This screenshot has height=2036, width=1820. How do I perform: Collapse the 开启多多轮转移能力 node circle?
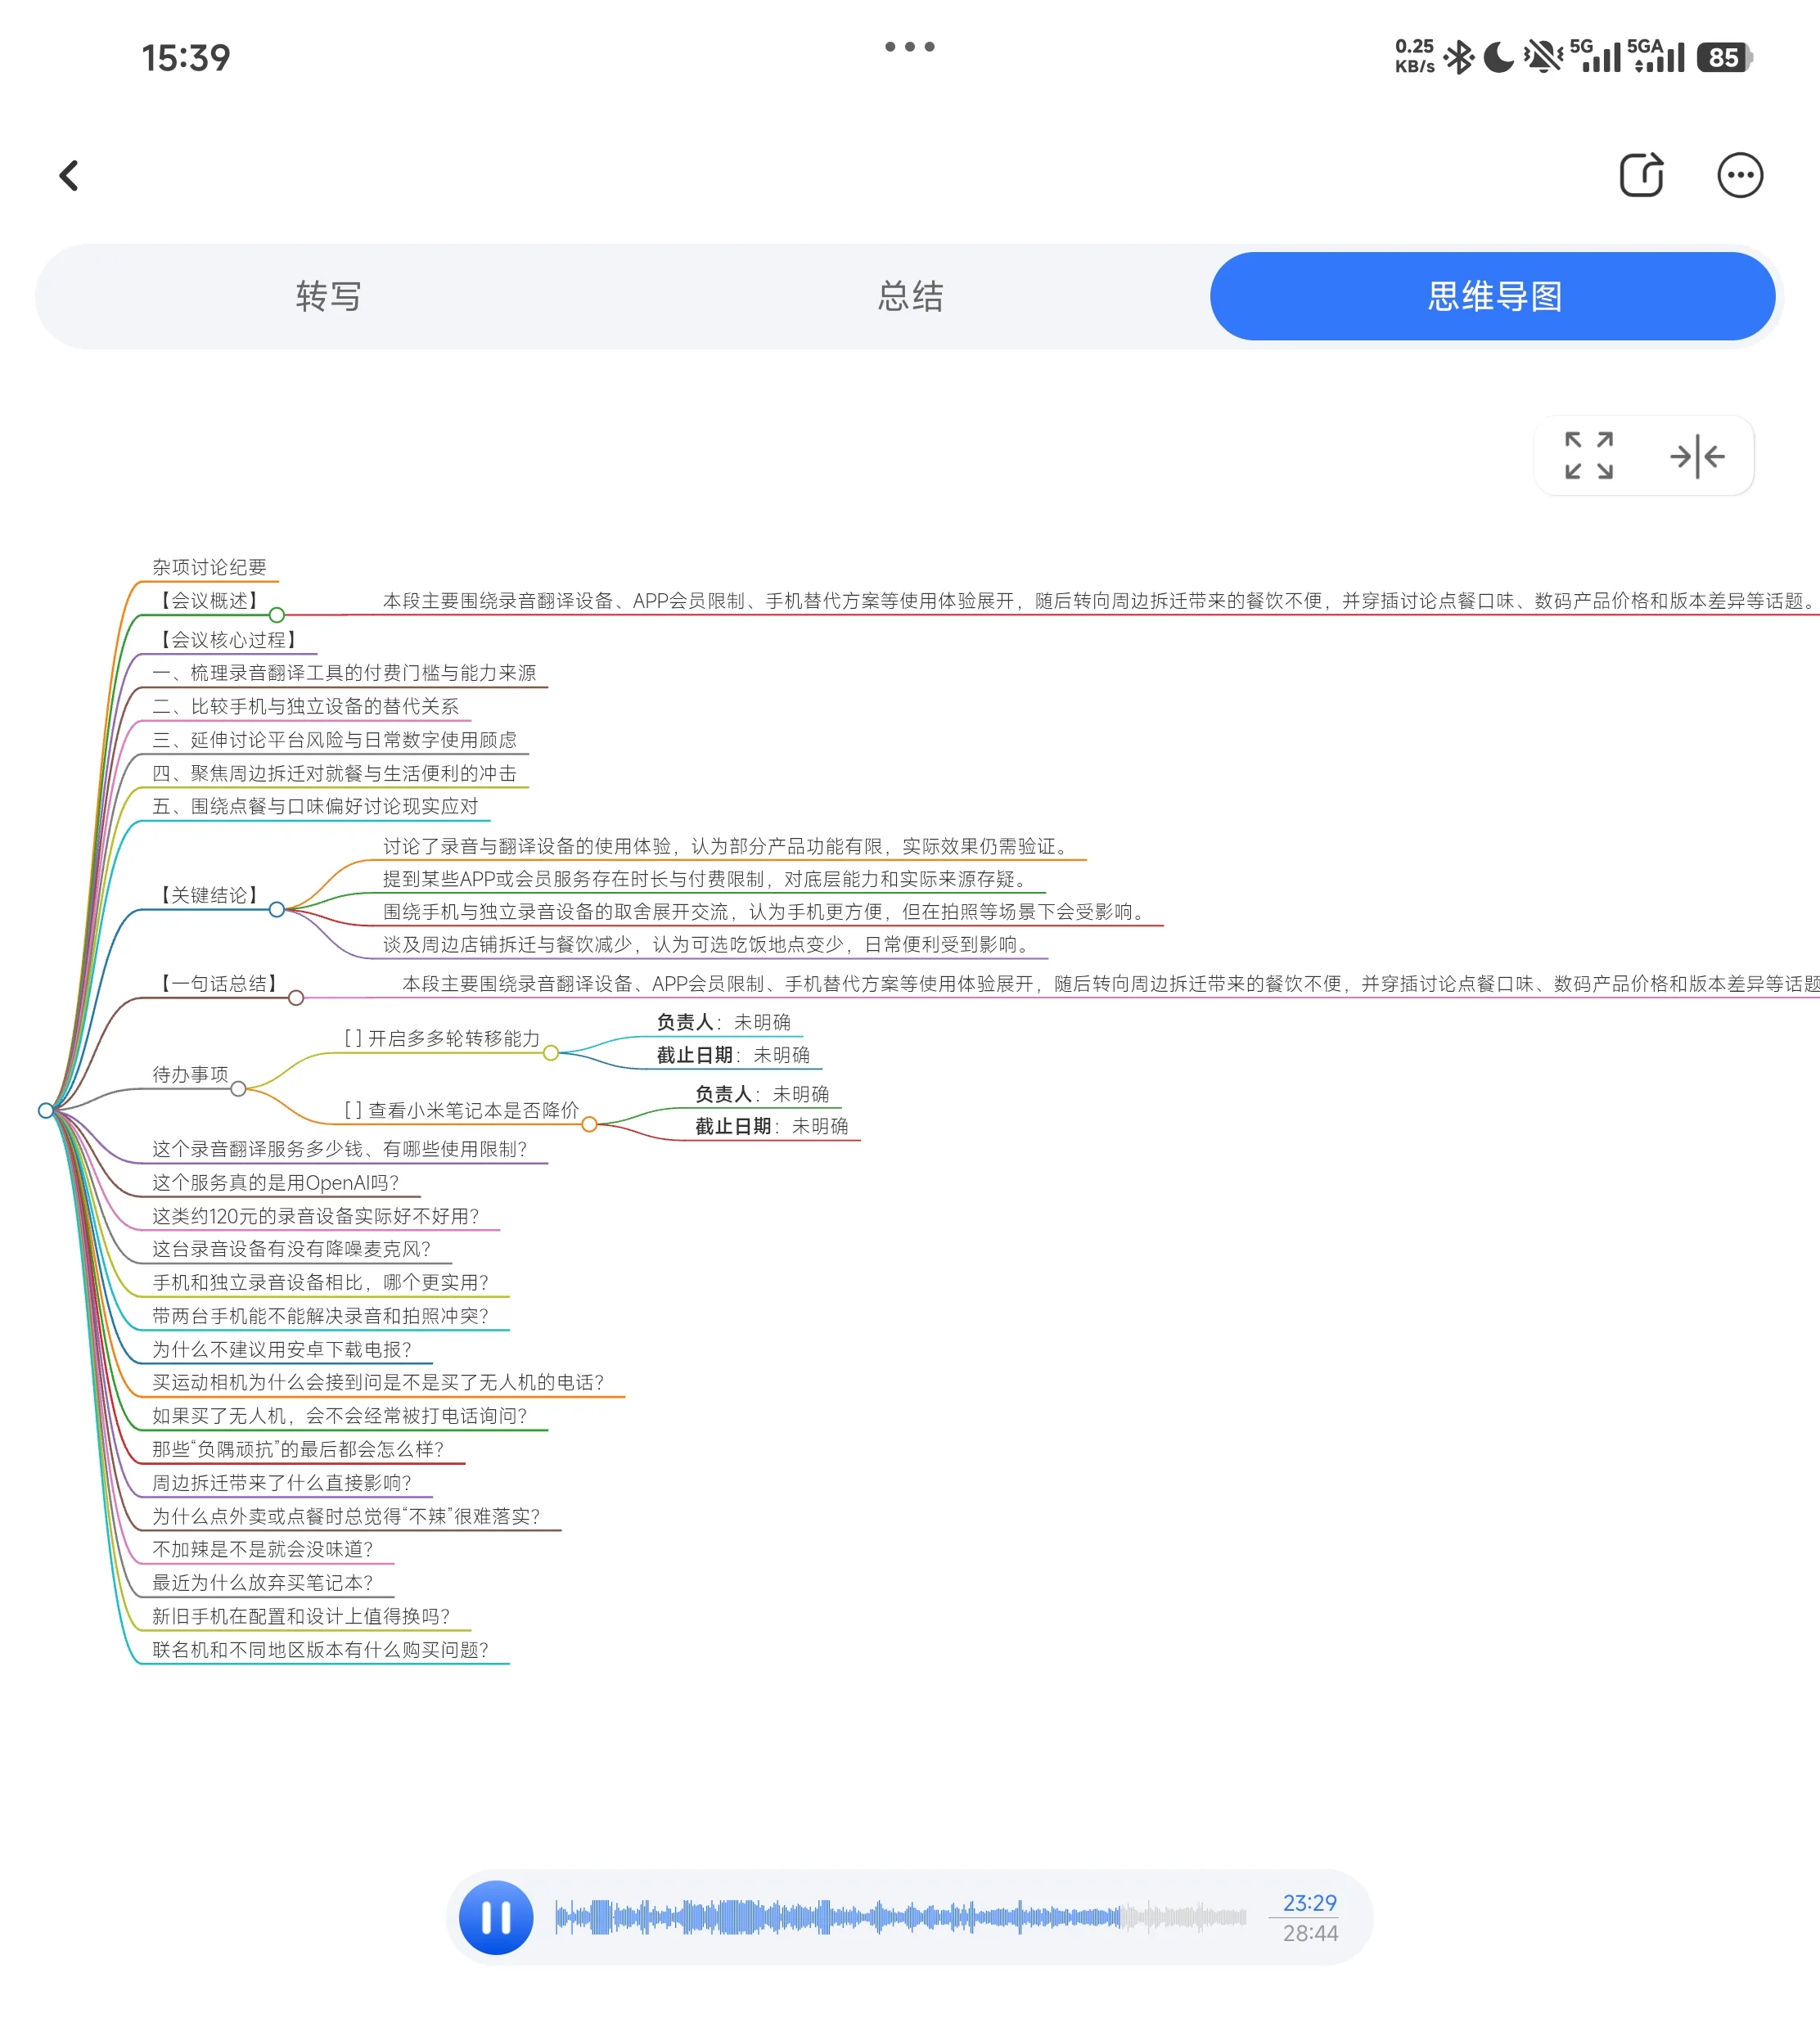(551, 1053)
